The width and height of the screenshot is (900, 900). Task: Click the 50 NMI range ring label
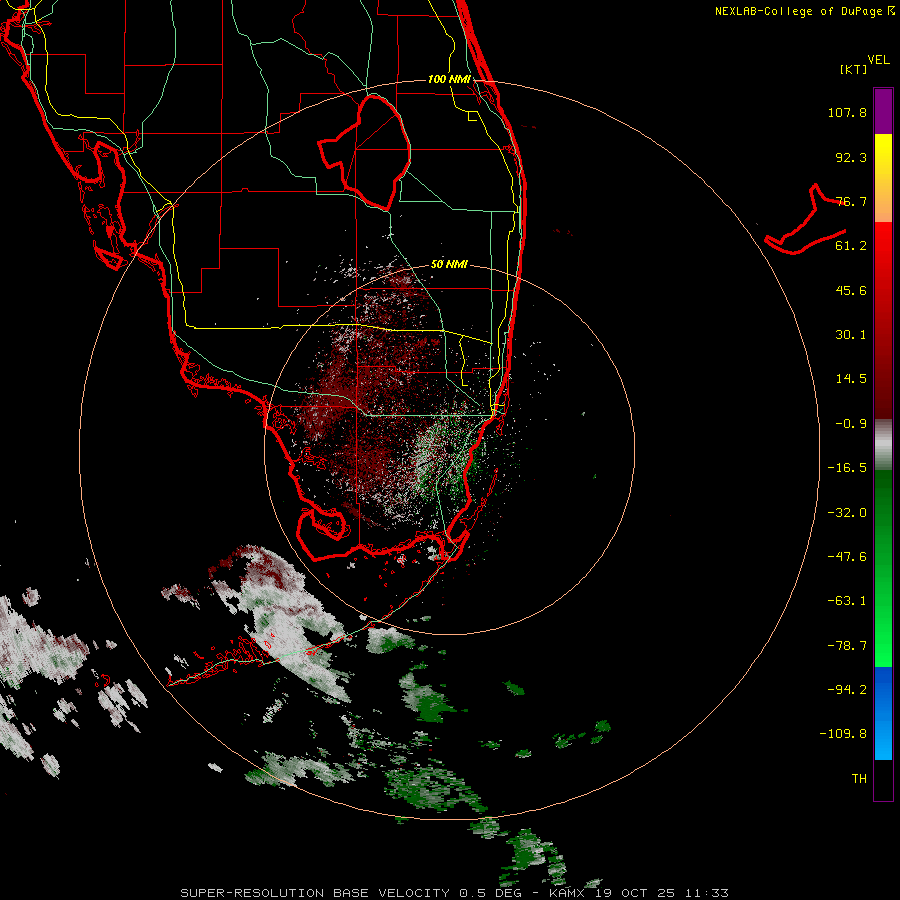click(x=449, y=264)
